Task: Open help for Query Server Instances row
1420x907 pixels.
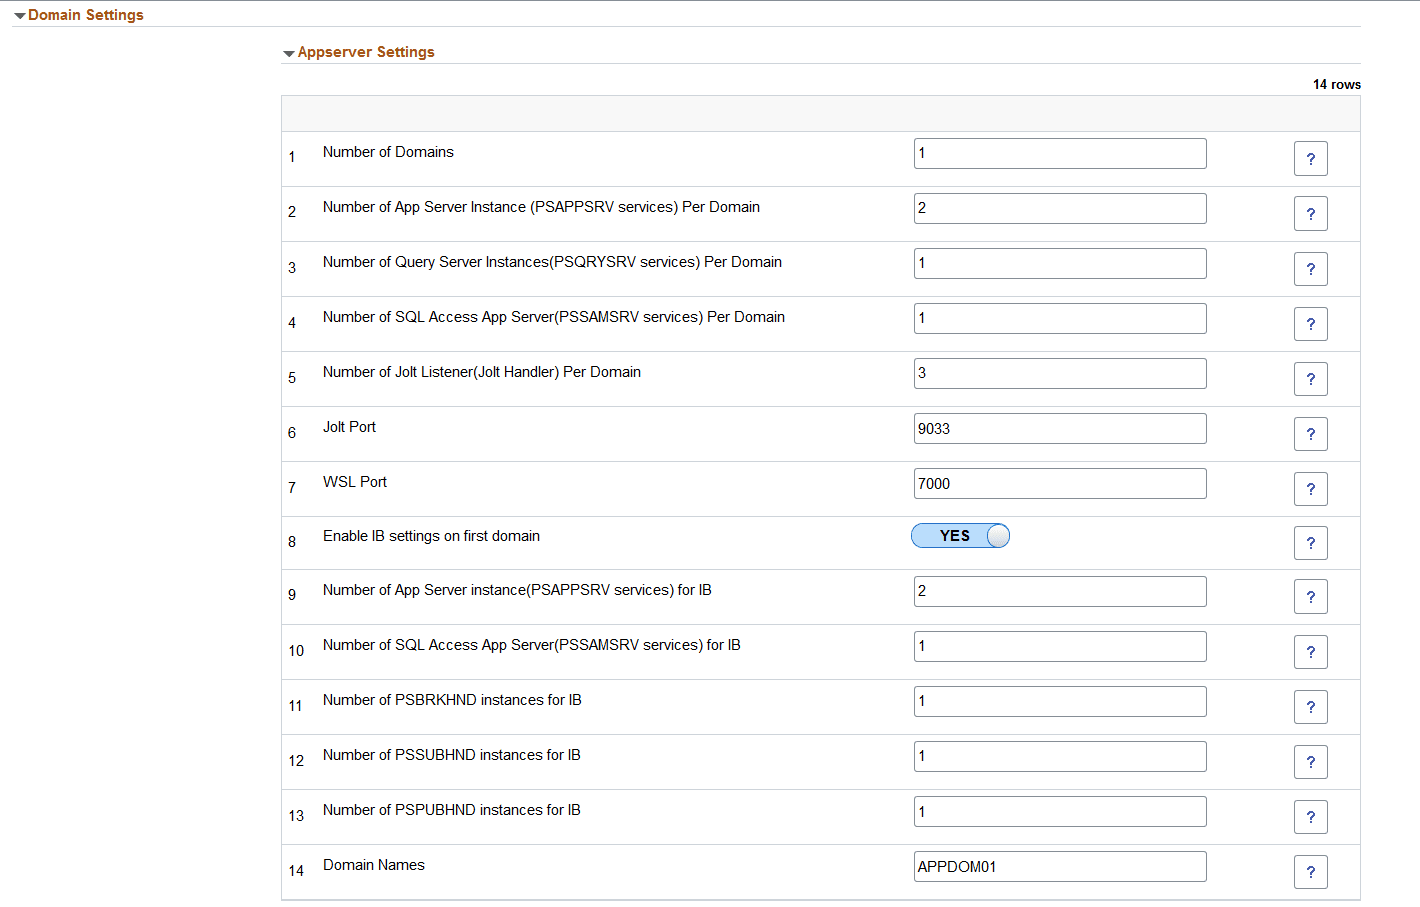Action: (x=1310, y=268)
